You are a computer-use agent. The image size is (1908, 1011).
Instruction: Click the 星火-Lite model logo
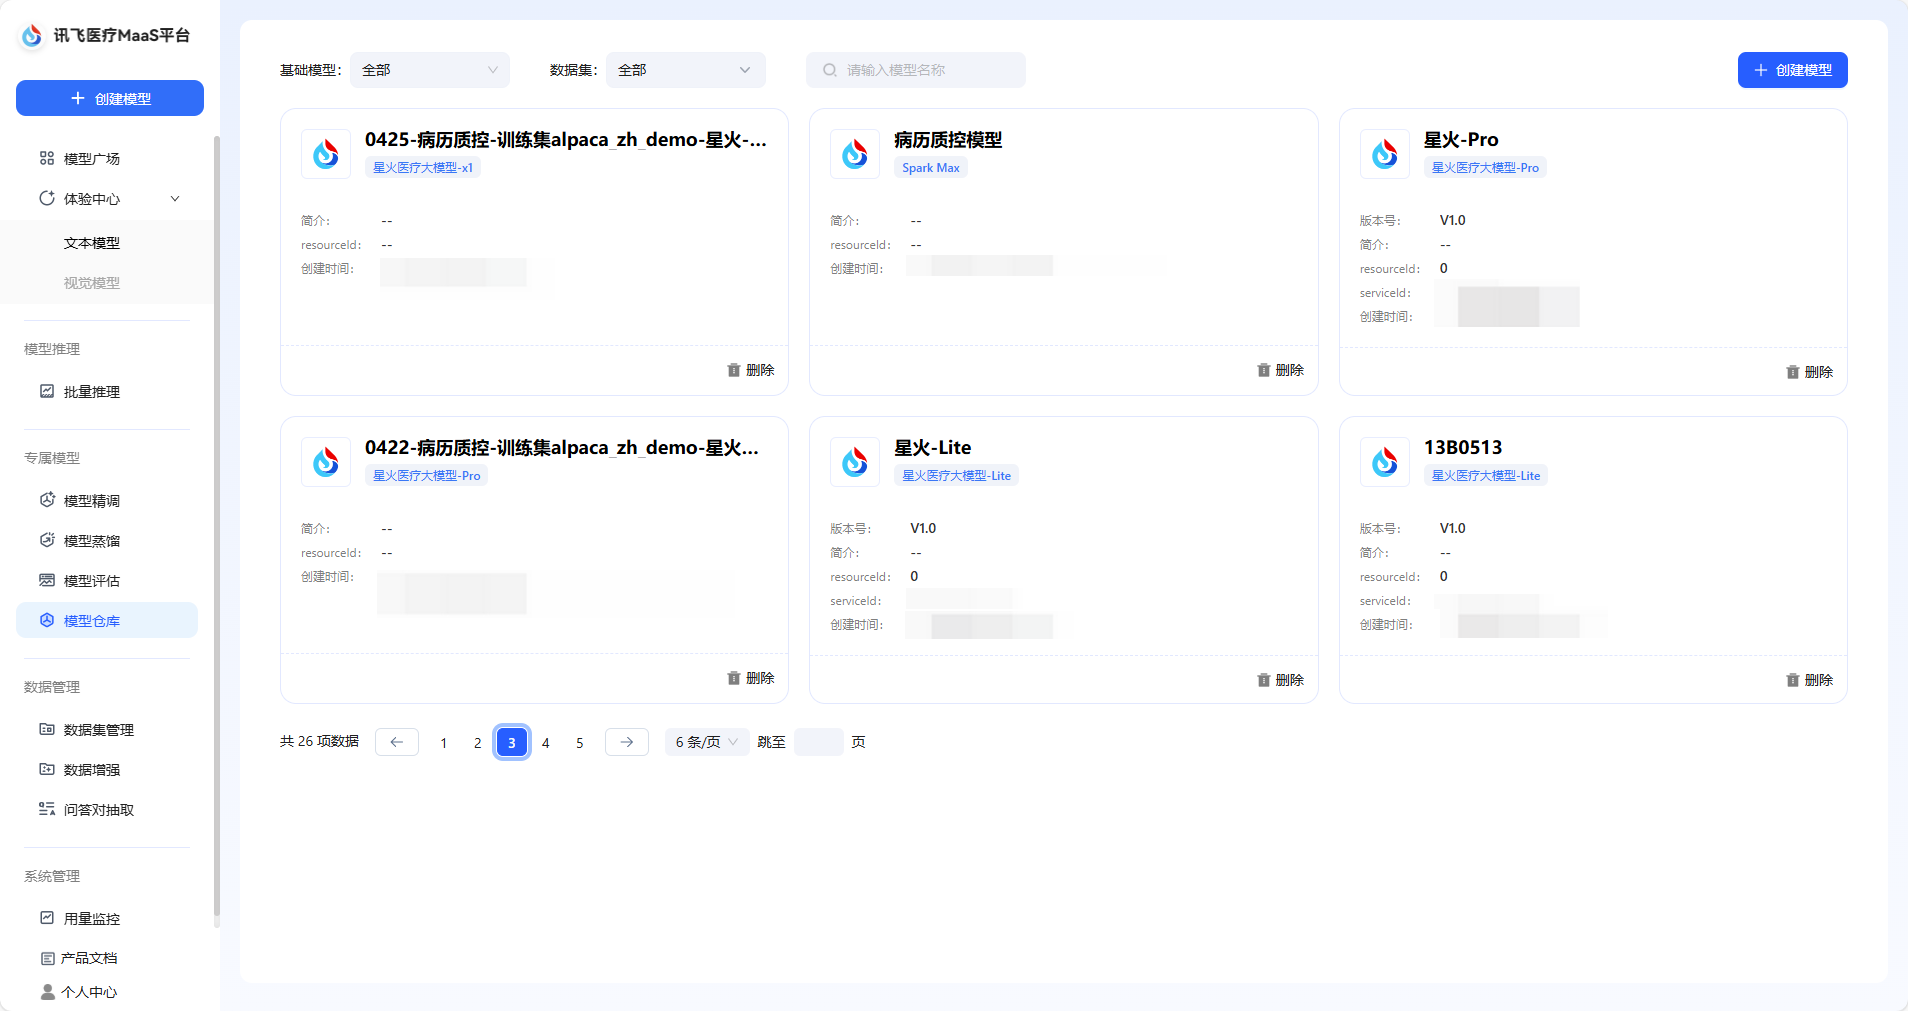tap(855, 462)
